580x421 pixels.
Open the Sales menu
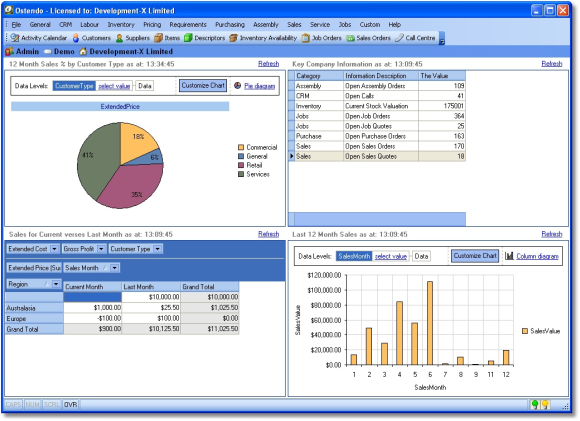[x=294, y=25]
